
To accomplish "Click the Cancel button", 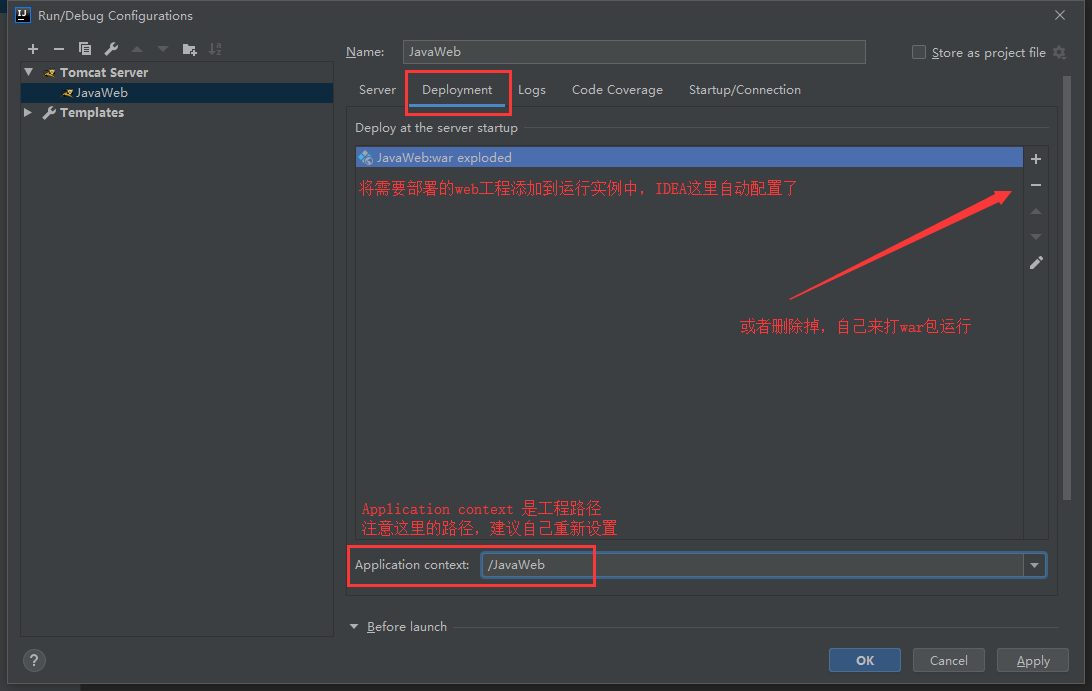I will pyautogui.click(x=949, y=660).
